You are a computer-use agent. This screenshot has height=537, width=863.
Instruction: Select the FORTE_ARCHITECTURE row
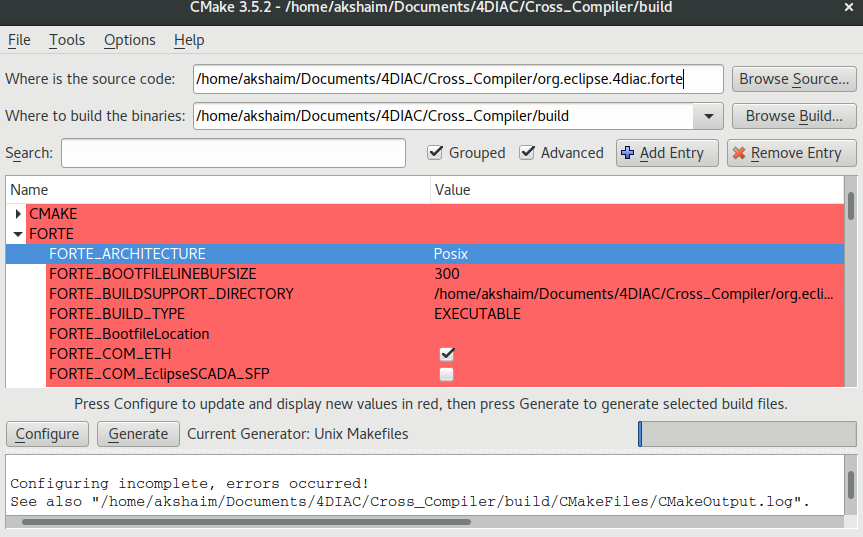[425, 254]
